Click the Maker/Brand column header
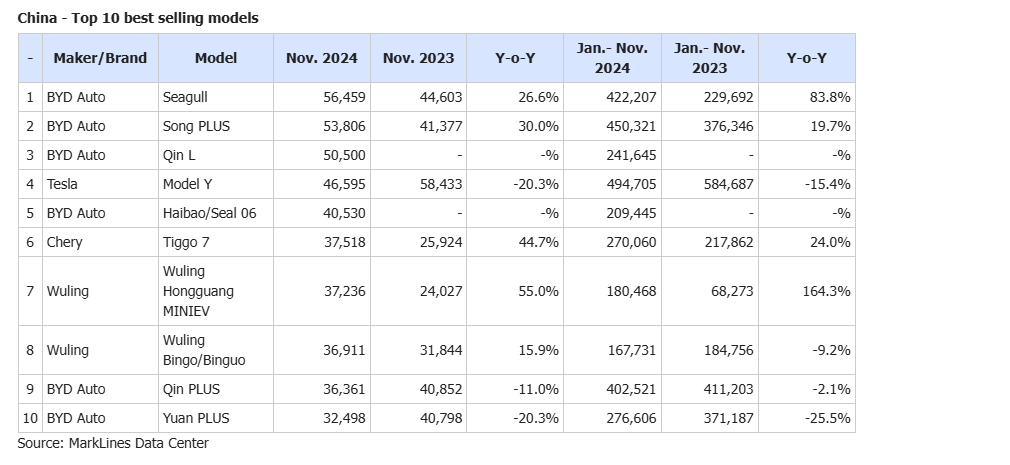 [x=100, y=58]
